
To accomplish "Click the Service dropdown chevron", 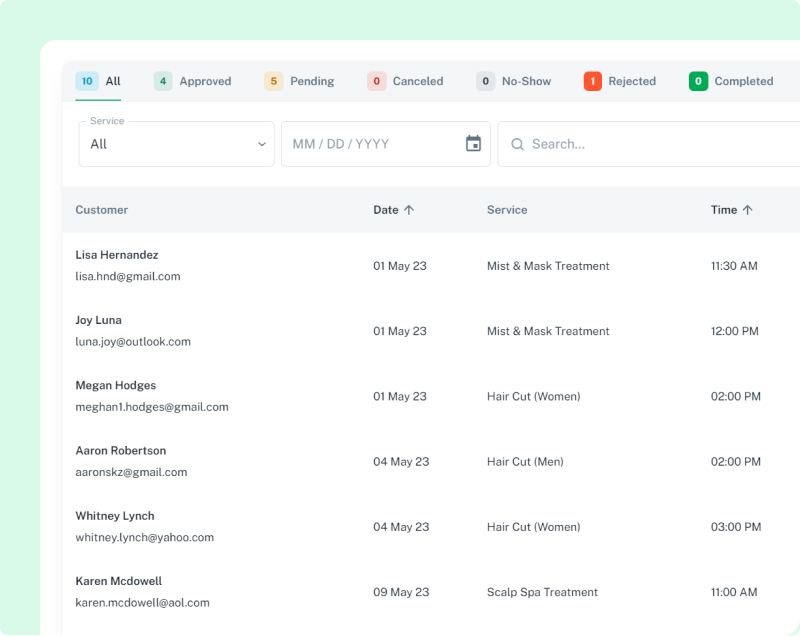I will [x=262, y=144].
